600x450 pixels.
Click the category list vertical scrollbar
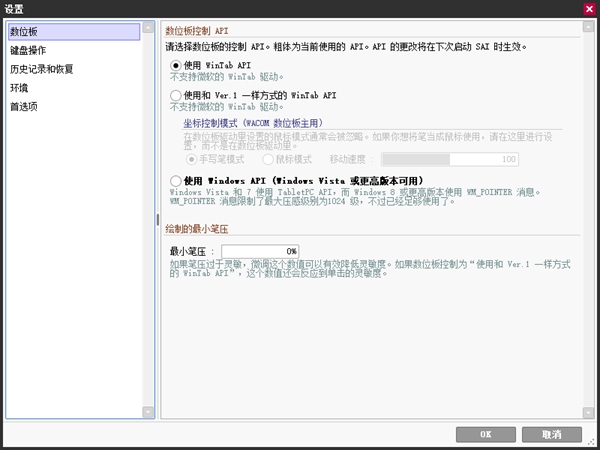[148, 219]
